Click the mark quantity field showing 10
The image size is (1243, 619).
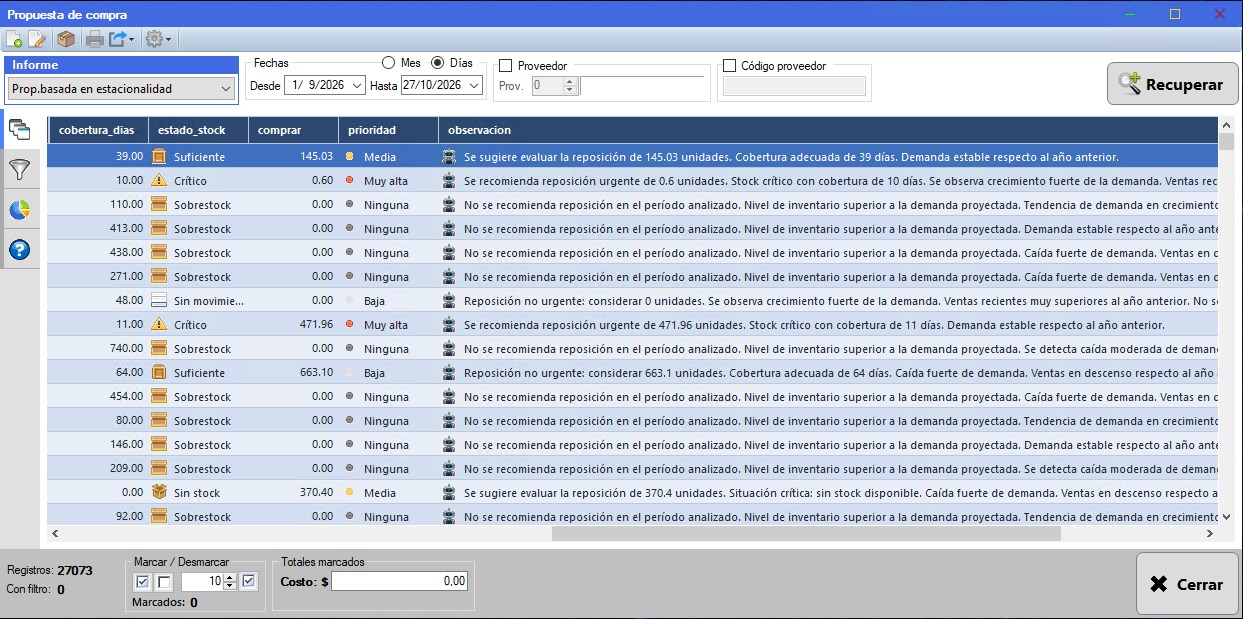click(x=202, y=581)
